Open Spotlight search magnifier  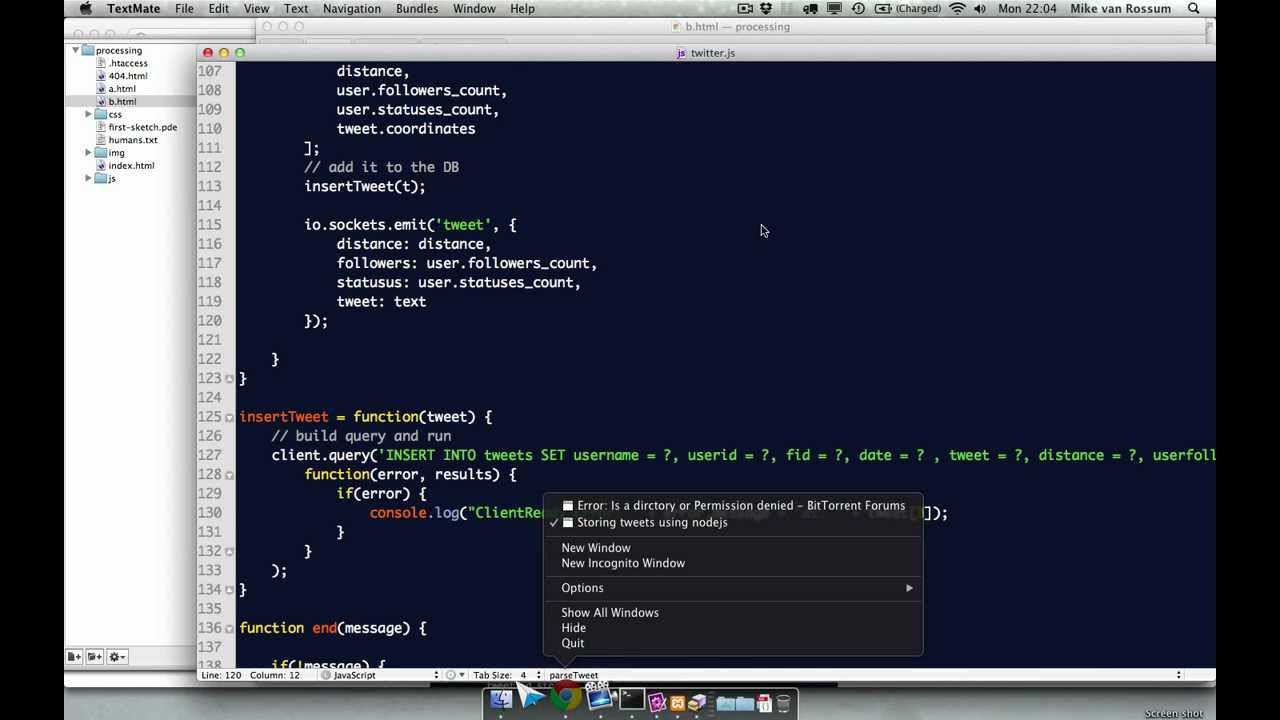point(1194,8)
